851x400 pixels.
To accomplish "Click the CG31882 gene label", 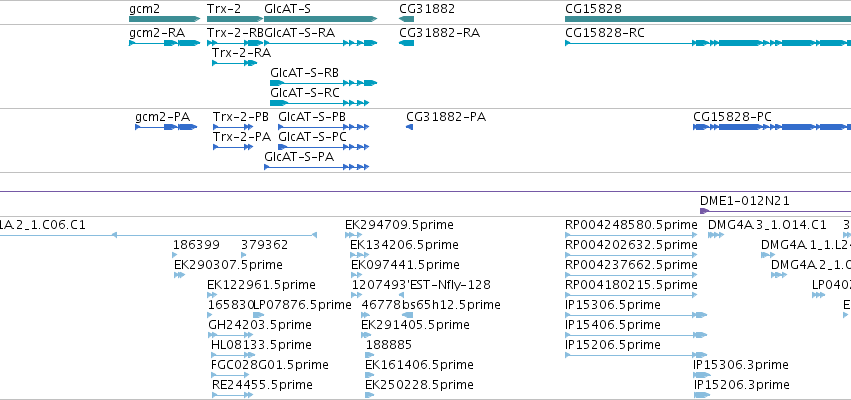I will (x=427, y=9).
